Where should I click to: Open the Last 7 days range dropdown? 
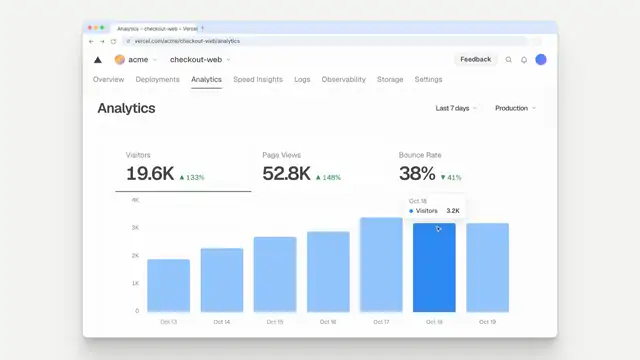coord(456,108)
